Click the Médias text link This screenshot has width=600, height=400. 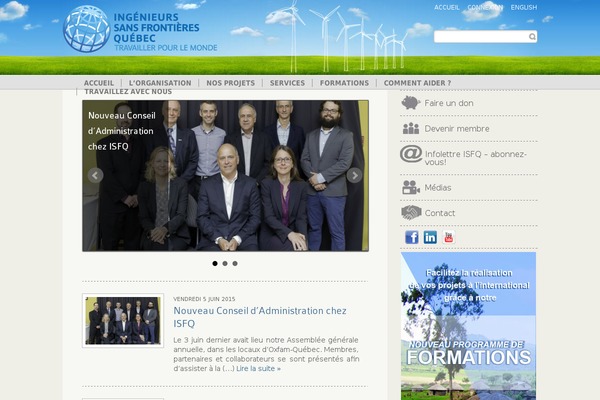[438, 188]
